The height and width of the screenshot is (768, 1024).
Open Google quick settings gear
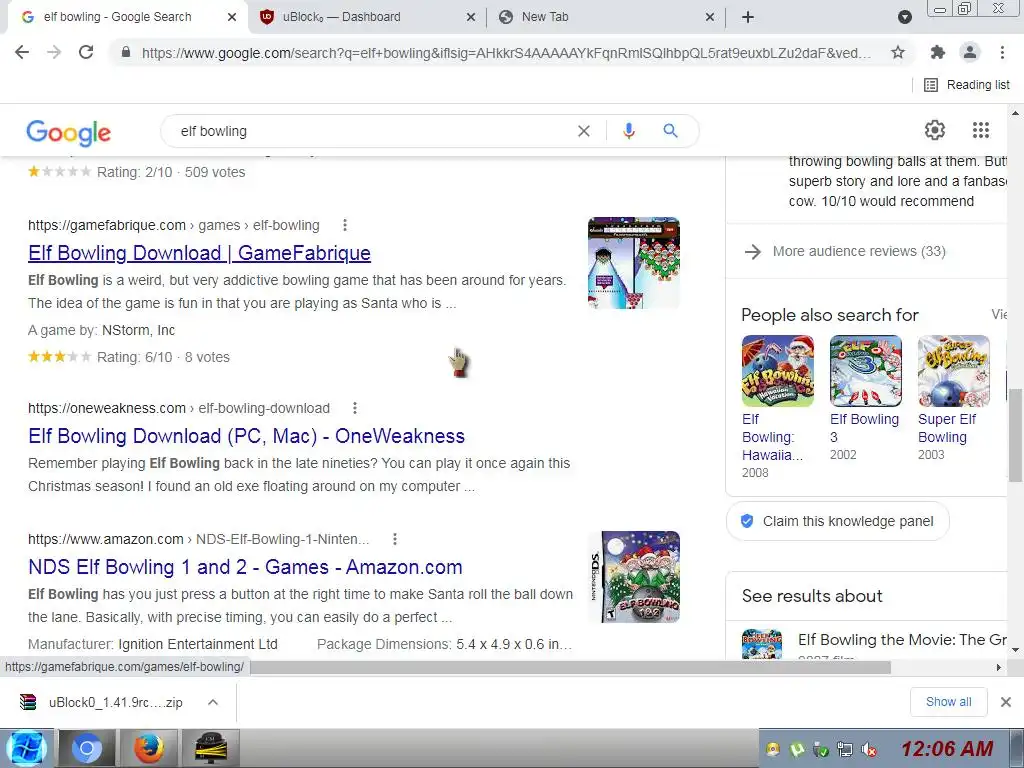935,130
